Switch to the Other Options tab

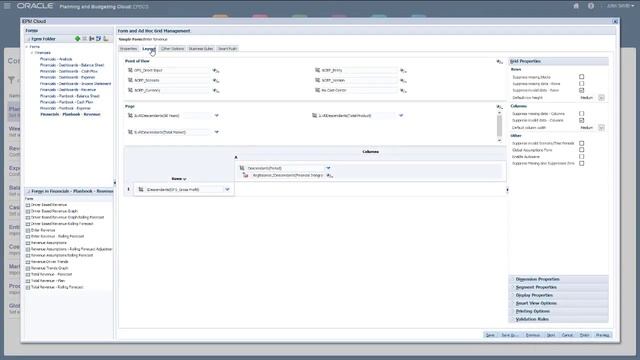(173, 49)
